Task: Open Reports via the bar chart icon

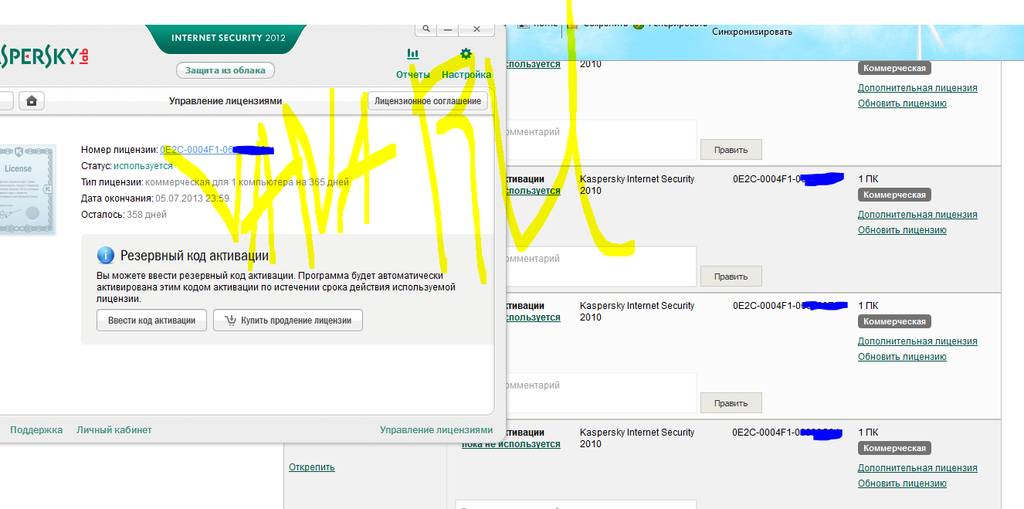Action: click(x=413, y=54)
